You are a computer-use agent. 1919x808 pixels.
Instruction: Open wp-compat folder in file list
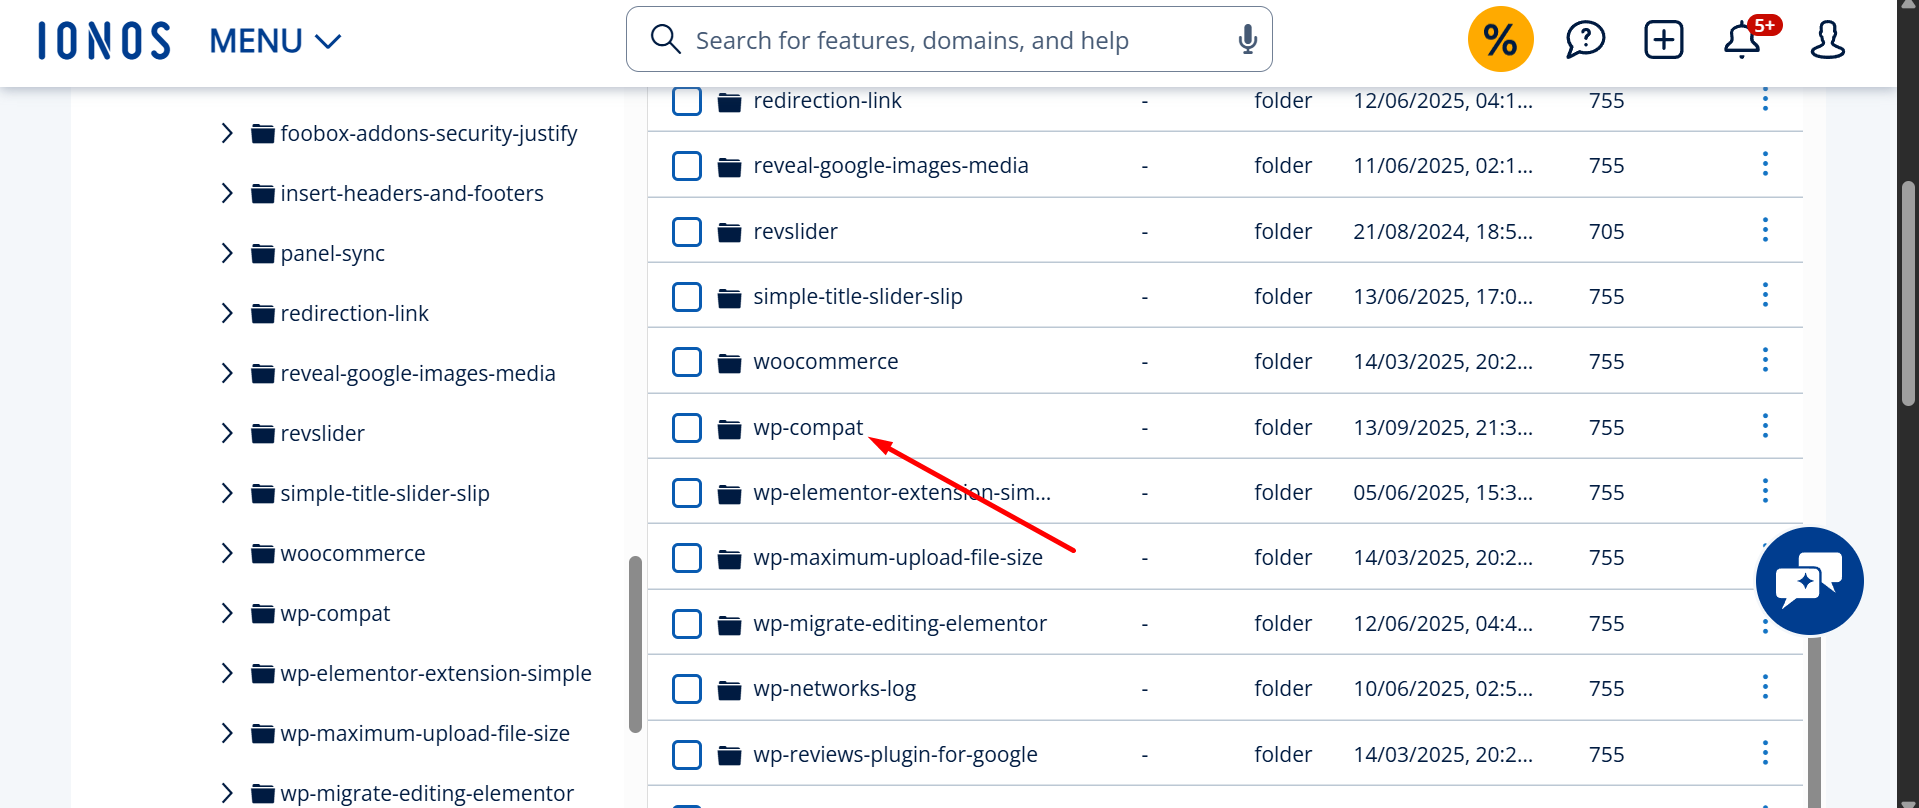tap(808, 428)
